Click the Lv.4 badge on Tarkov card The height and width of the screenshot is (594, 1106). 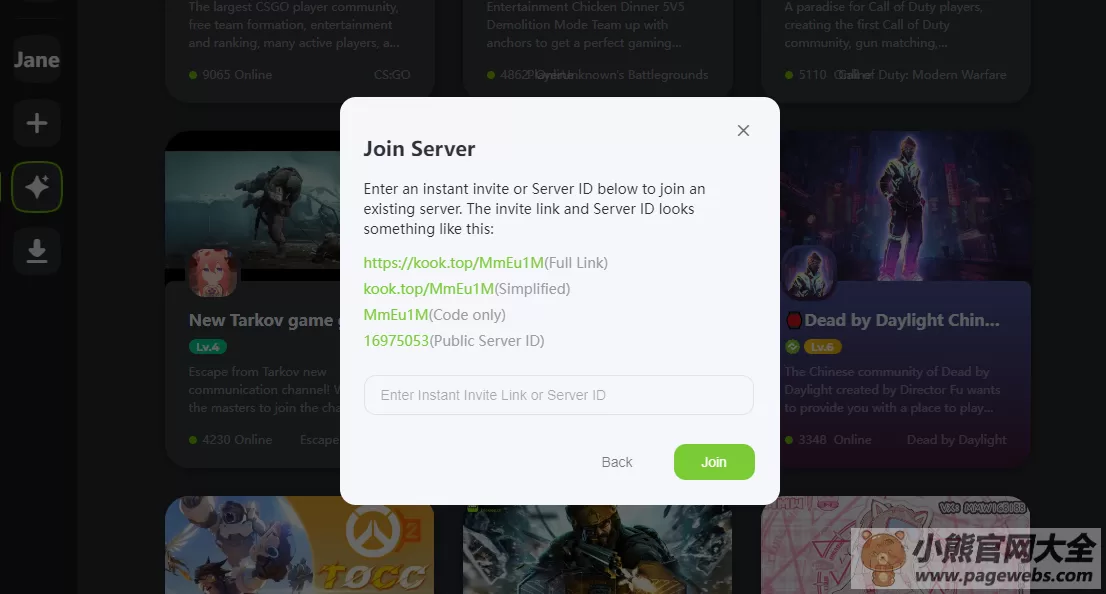207,347
